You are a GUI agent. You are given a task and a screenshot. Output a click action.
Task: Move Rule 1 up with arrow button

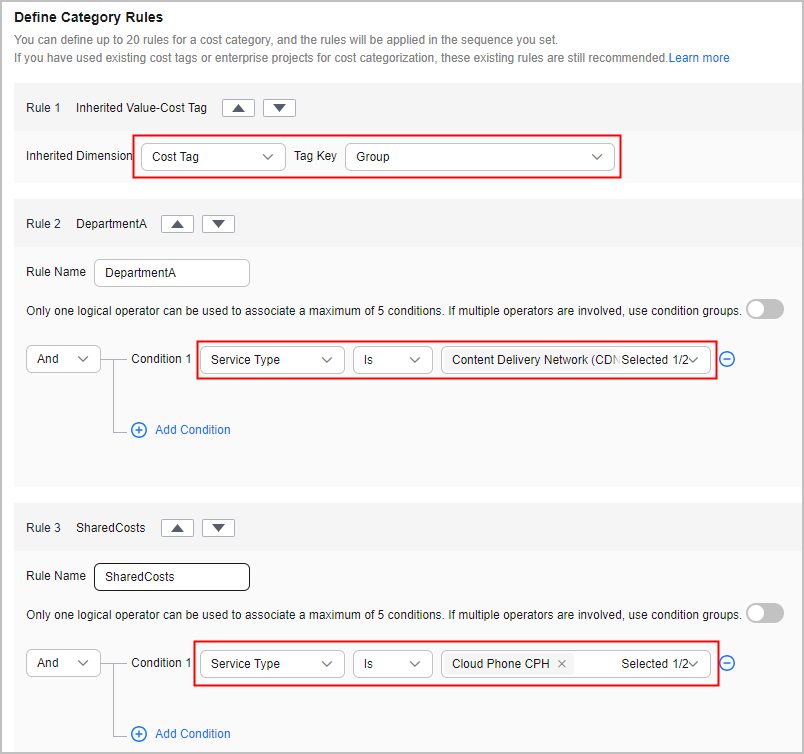238,108
